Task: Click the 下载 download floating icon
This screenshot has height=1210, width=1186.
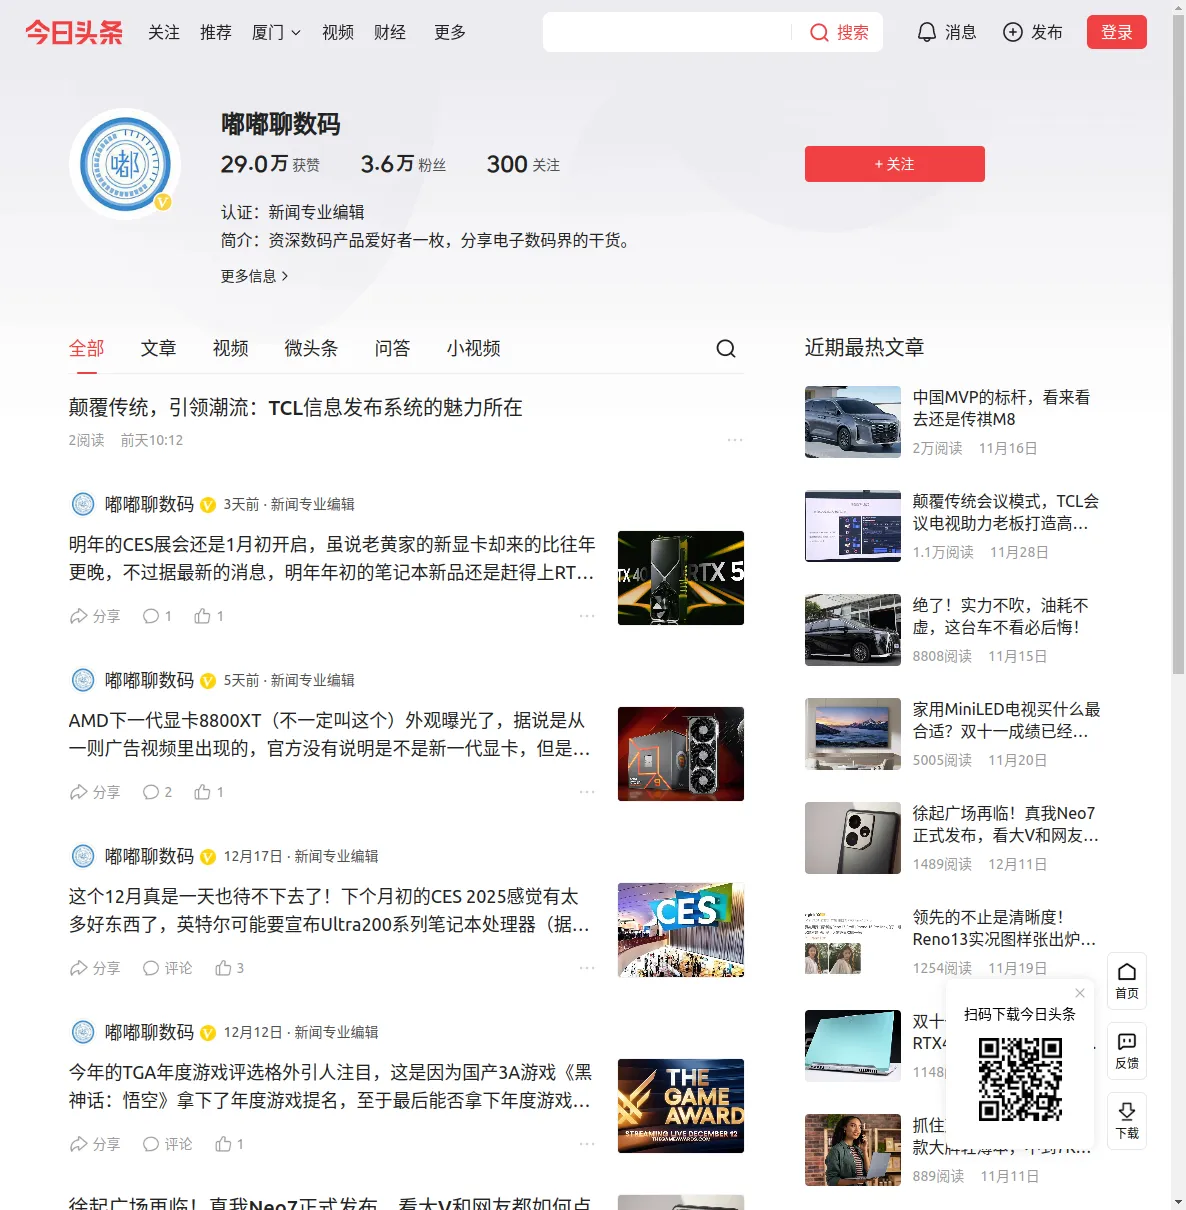Action: [x=1127, y=1121]
